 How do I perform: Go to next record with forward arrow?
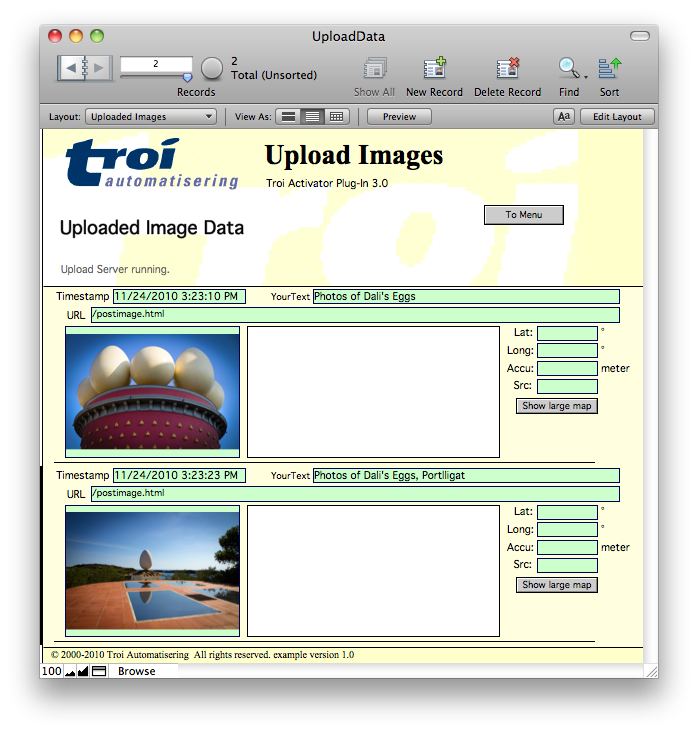click(99, 68)
